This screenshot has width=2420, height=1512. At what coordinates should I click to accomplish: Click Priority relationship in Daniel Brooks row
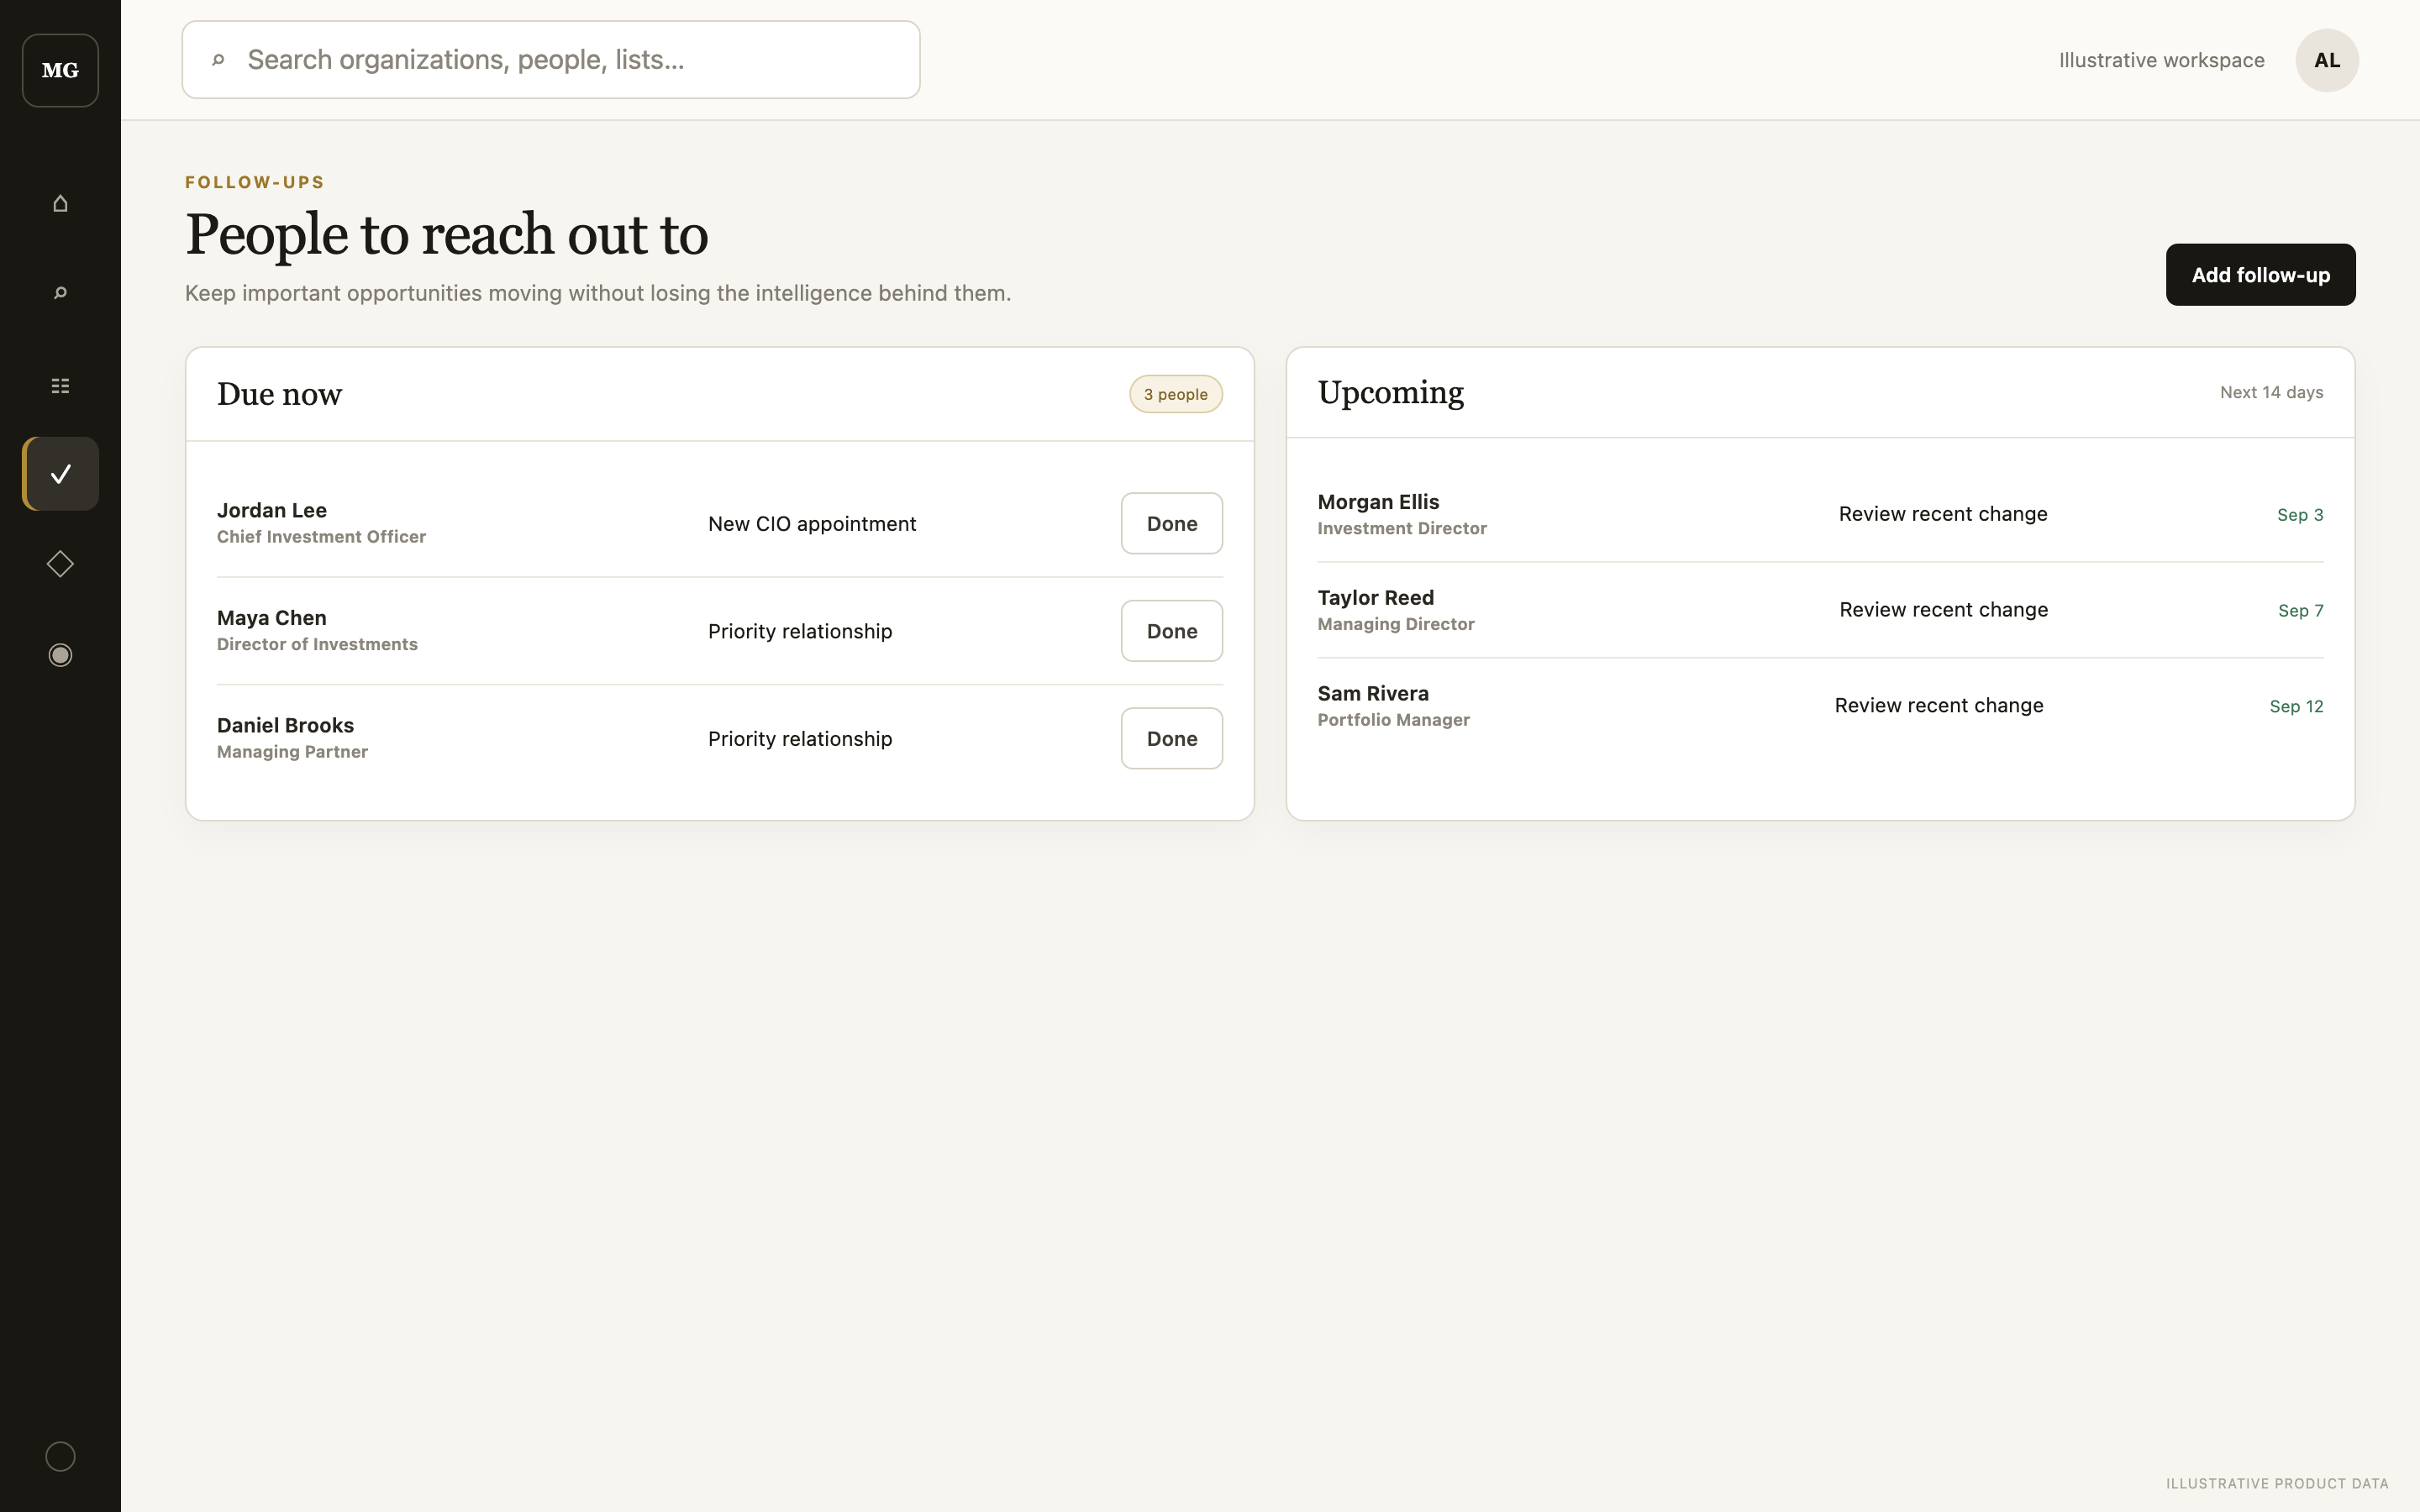799,739
